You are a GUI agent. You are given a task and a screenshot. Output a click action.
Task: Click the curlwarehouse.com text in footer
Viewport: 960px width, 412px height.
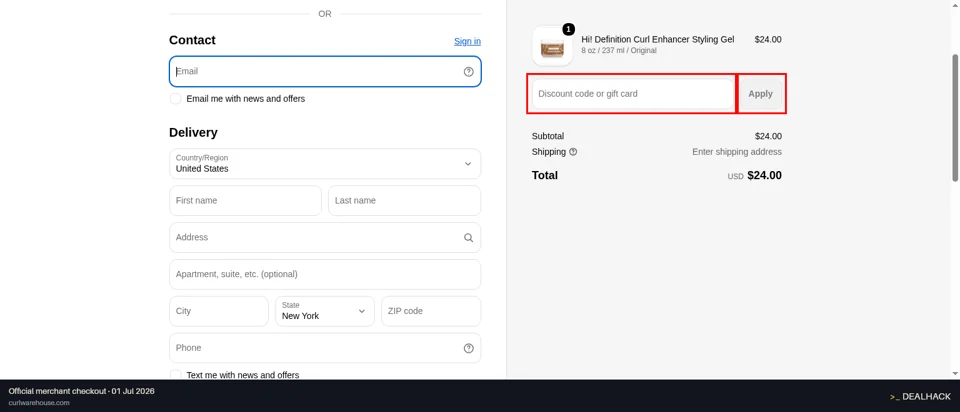[39, 403]
